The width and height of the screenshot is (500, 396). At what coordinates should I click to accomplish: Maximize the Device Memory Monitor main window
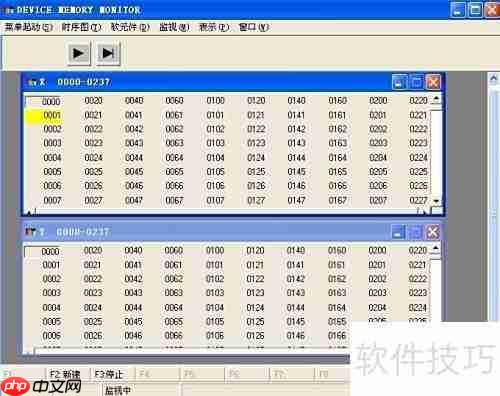[x=475, y=9]
